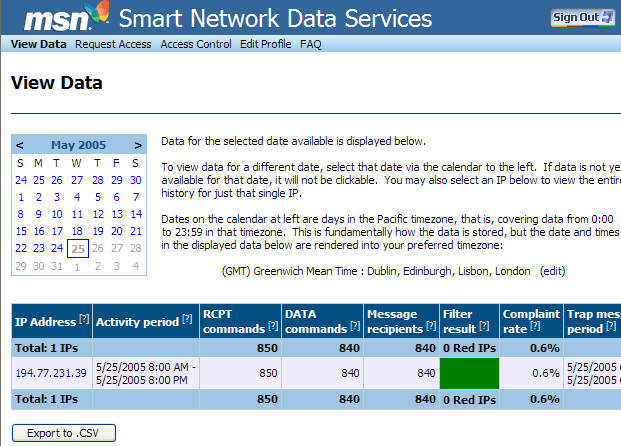Open the Request Access menu item
The image size is (621, 446).
pos(113,44)
